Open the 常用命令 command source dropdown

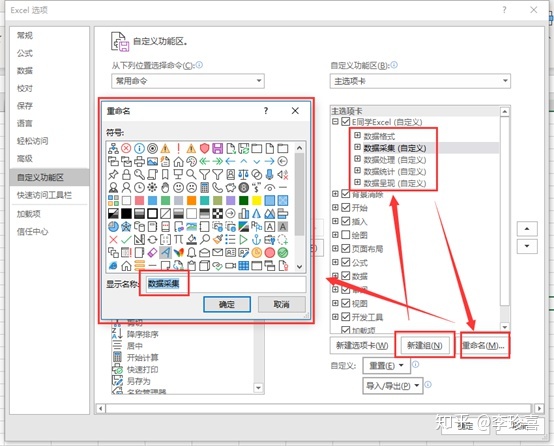click(188, 81)
